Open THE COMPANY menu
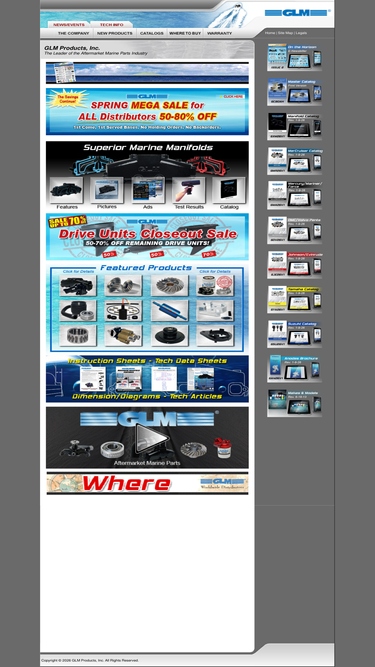 click(74, 33)
